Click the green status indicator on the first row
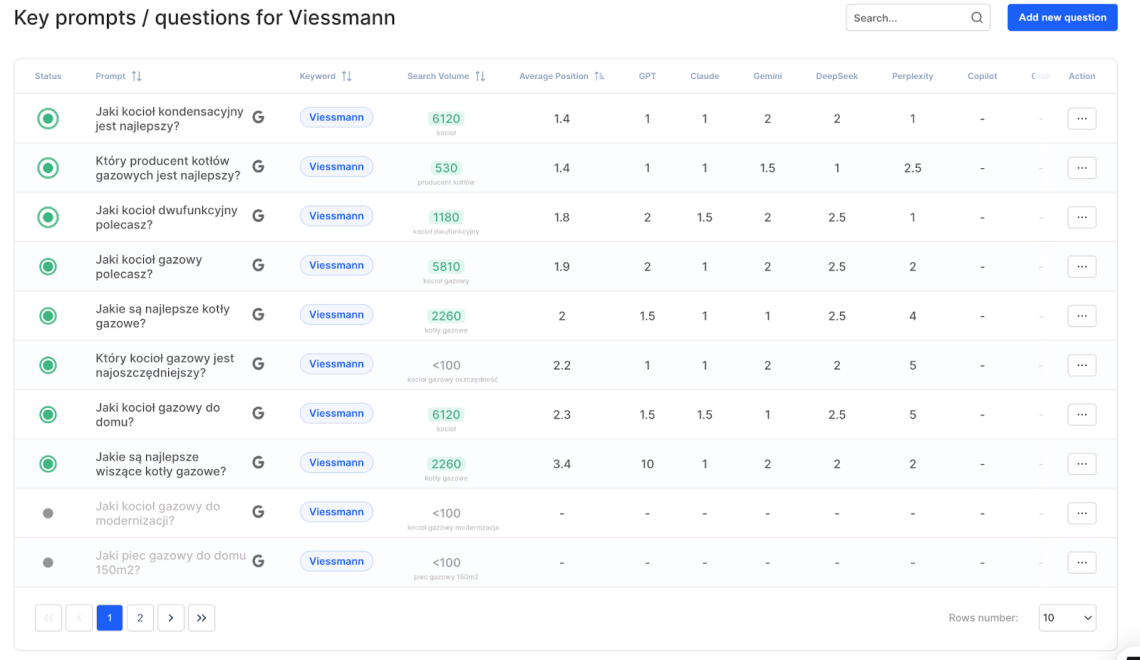Viewport: 1140px width, 660px height. click(47, 117)
